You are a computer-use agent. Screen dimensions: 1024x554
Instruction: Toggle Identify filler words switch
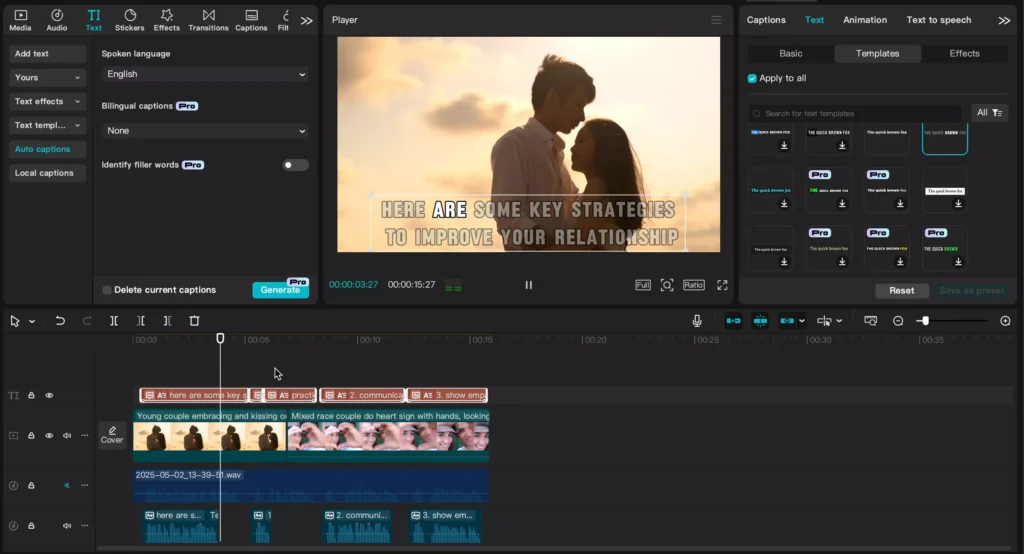pos(295,165)
